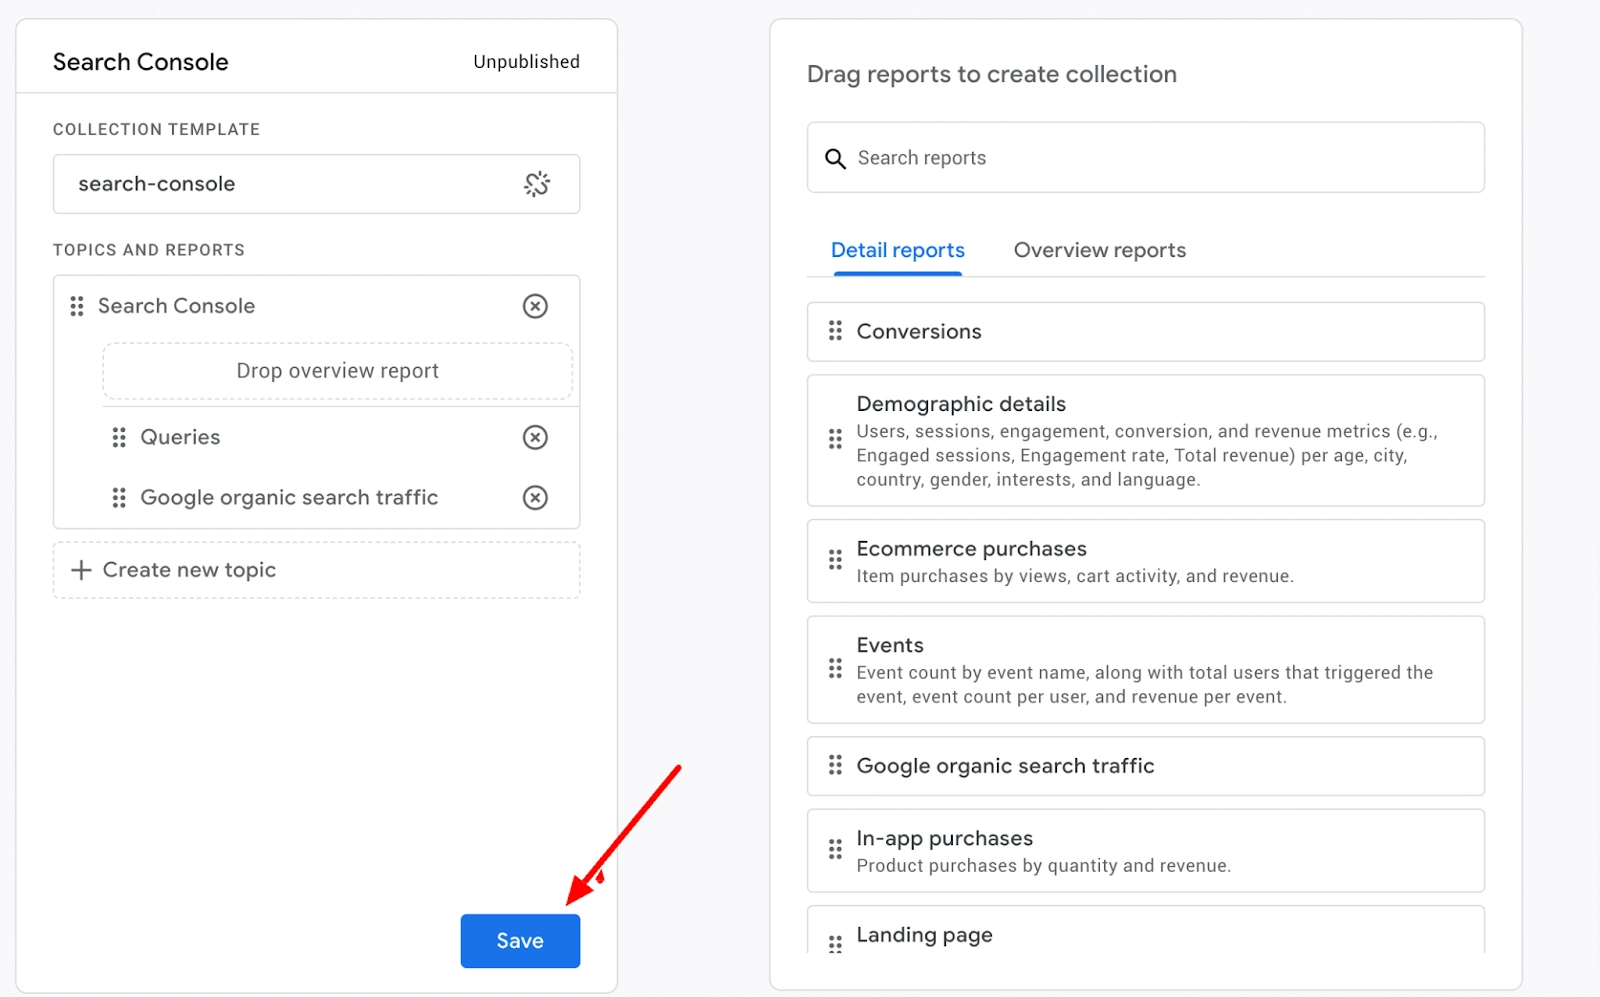Grab the Ecommerce purchases drag handle
Viewport: 1600px width, 997px height.
(835, 560)
